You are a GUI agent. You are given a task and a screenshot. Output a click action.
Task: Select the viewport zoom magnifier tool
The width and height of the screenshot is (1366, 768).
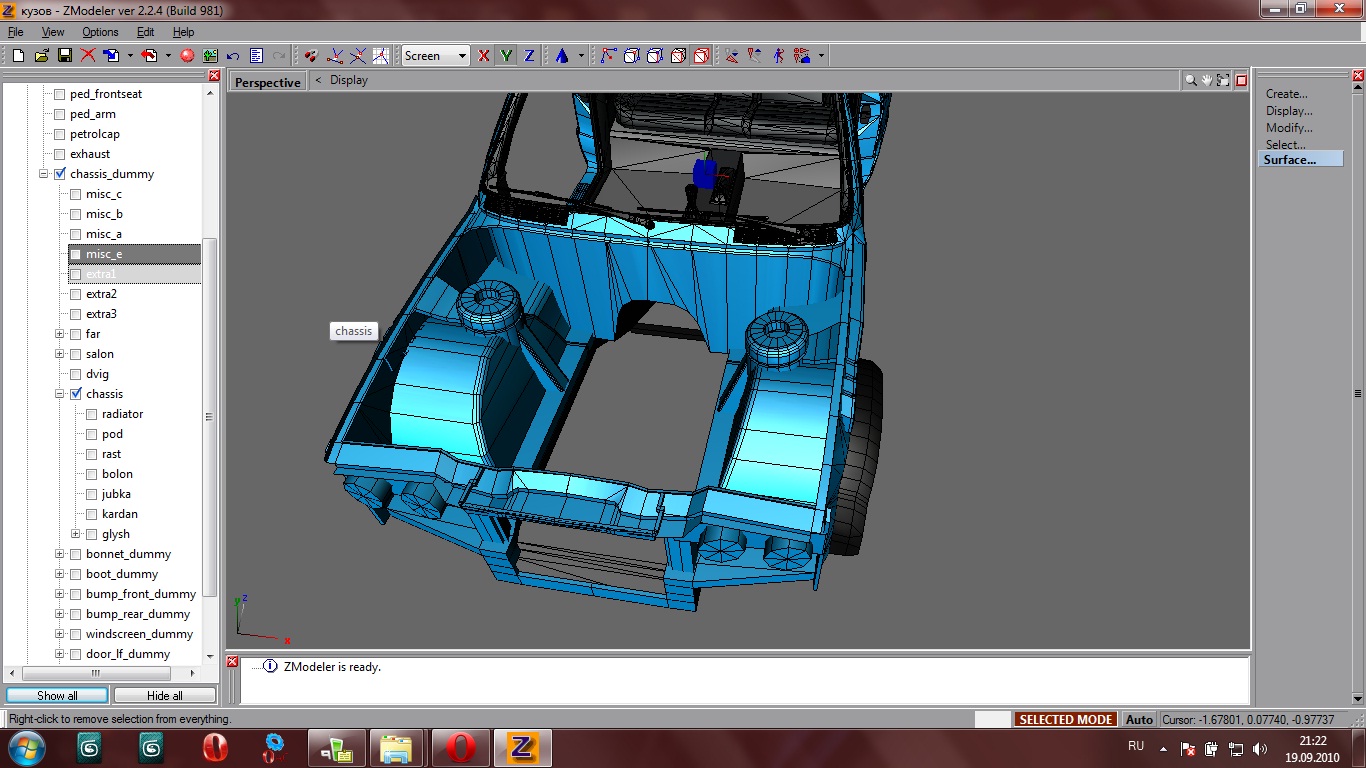pos(1190,80)
